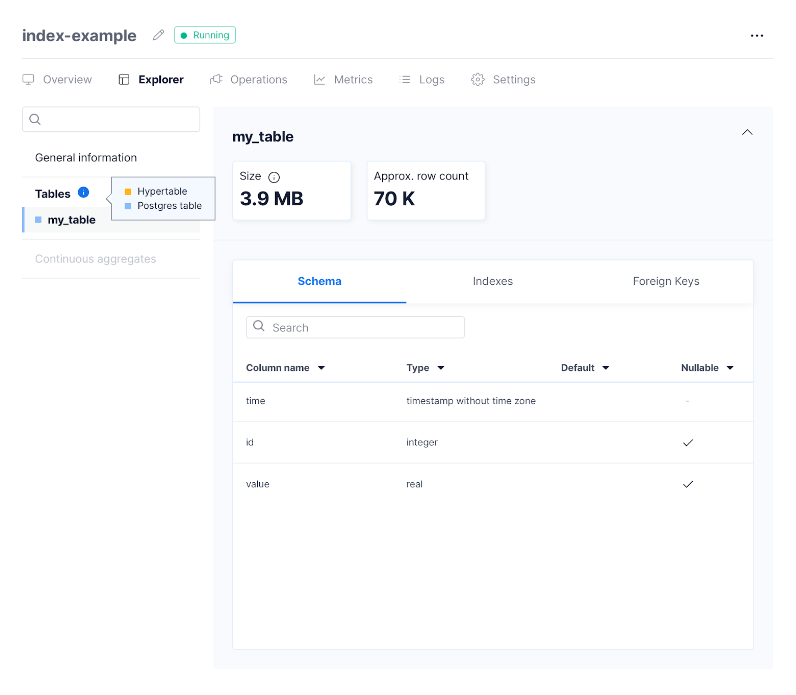Screen dimensions: 796x695
Task: Click the schema Search input field
Action: click(365, 327)
